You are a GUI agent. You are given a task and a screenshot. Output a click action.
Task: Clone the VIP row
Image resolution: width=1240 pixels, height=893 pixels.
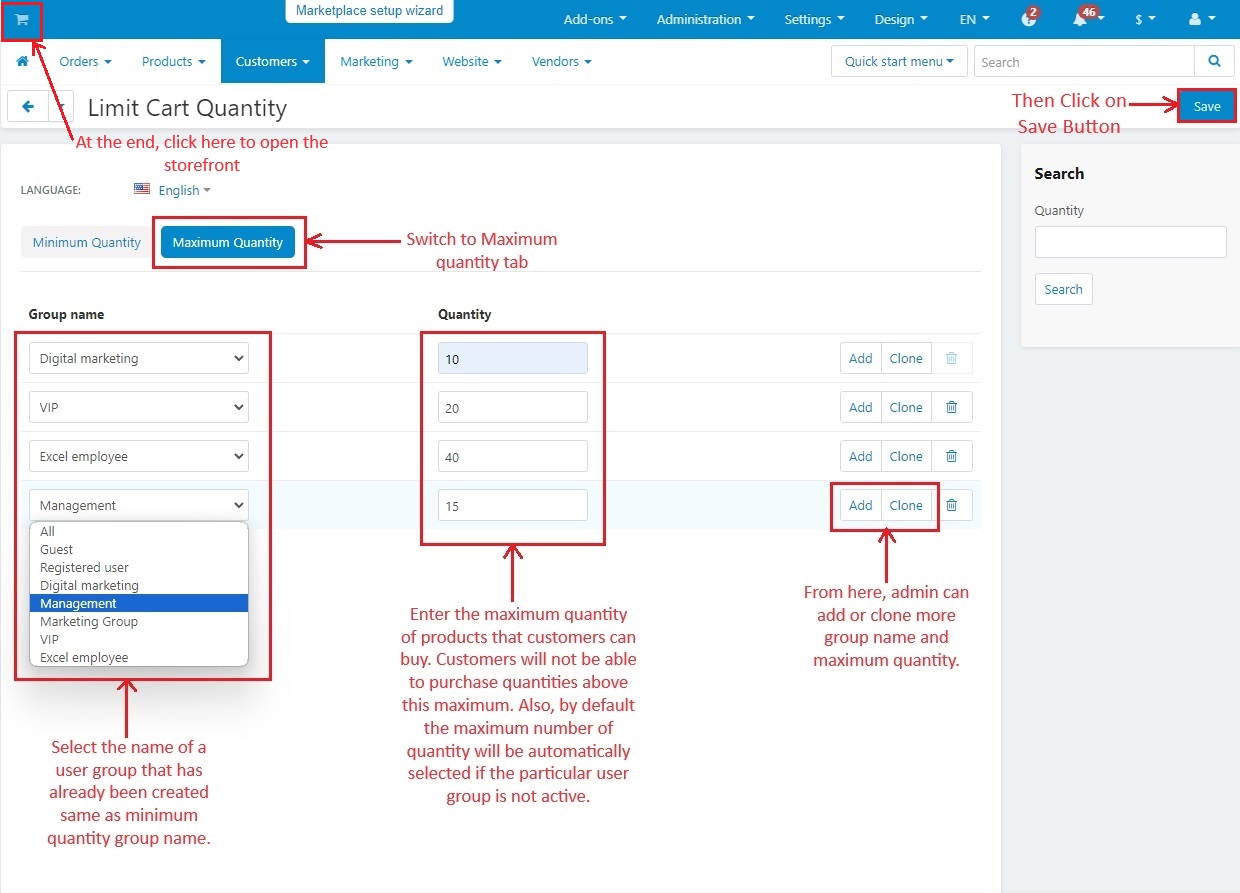[906, 407]
